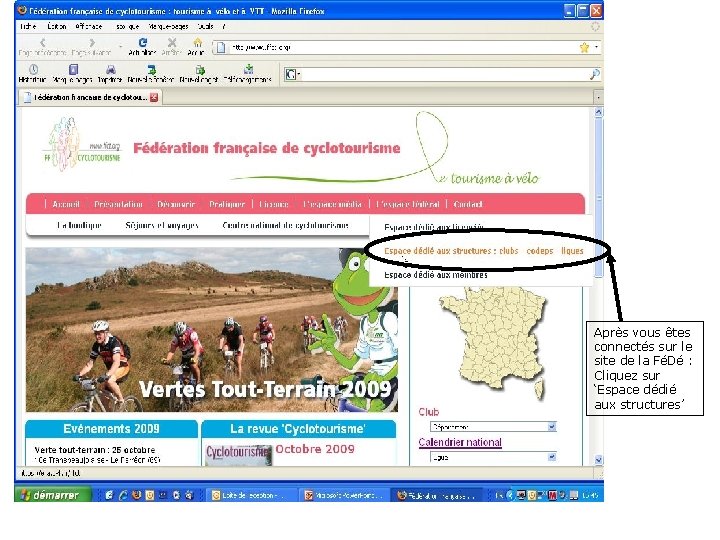Open the Windows démarrer start button

[x=53, y=495]
